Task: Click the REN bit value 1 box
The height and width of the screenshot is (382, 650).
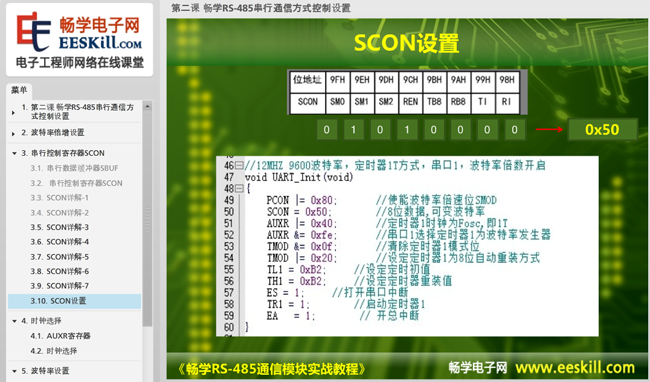Action: click(407, 130)
